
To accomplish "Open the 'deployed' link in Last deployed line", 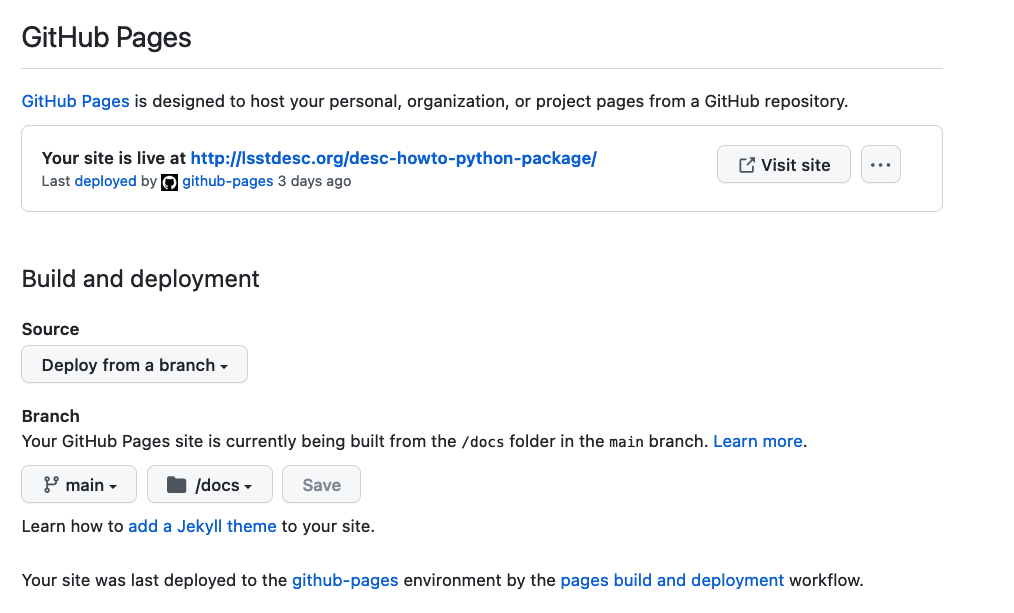I will (105, 182).
